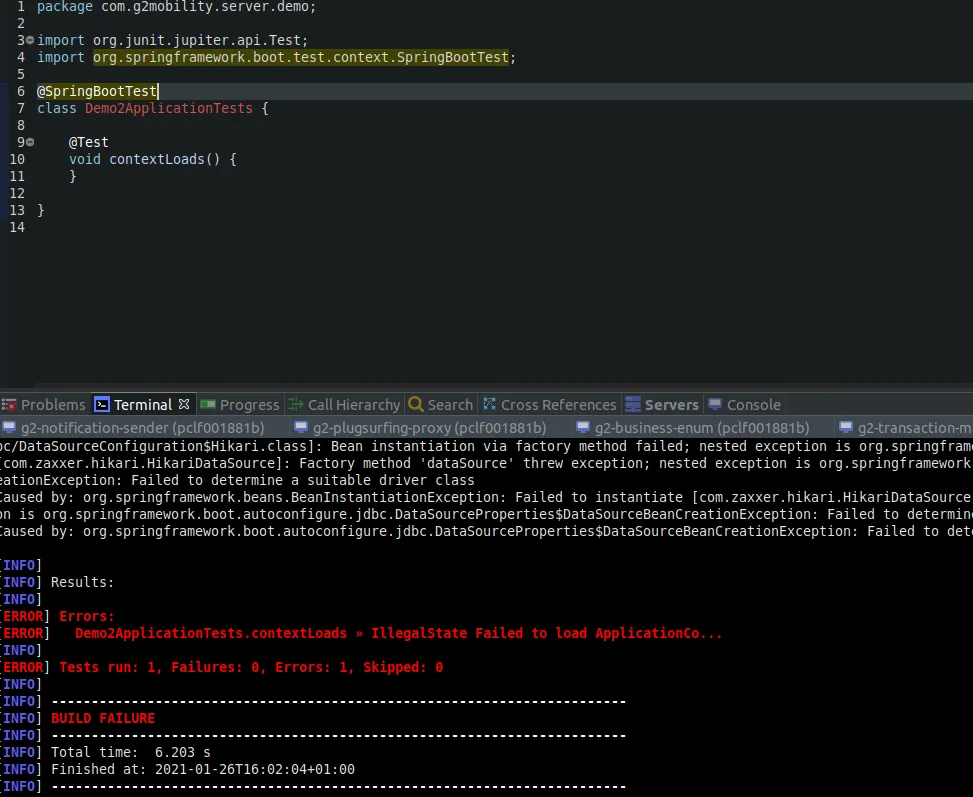Click the Tests run summary line
The width and height of the screenshot is (973, 797).
(251, 667)
